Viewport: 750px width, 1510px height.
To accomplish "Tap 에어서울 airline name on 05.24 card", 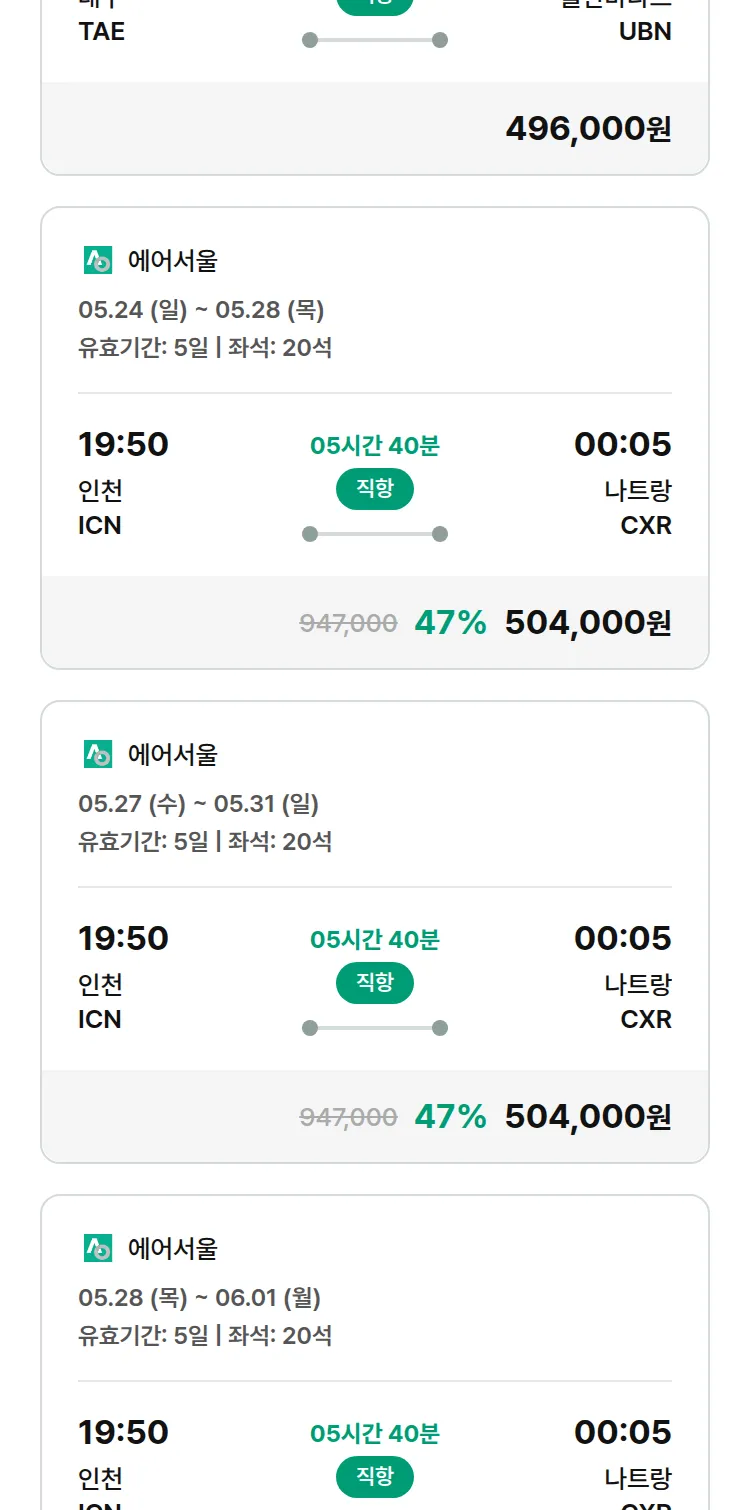I will (x=172, y=262).
